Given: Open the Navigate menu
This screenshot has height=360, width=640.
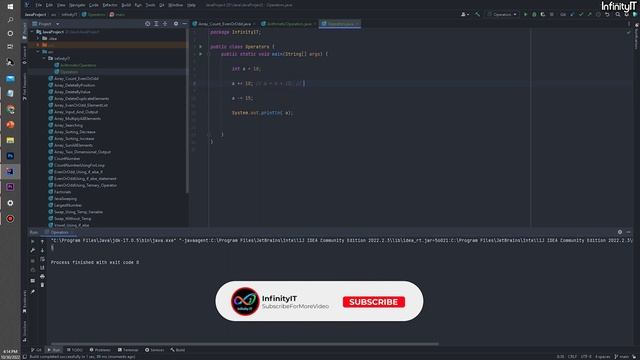Looking at the screenshot, I should pos(77,5).
